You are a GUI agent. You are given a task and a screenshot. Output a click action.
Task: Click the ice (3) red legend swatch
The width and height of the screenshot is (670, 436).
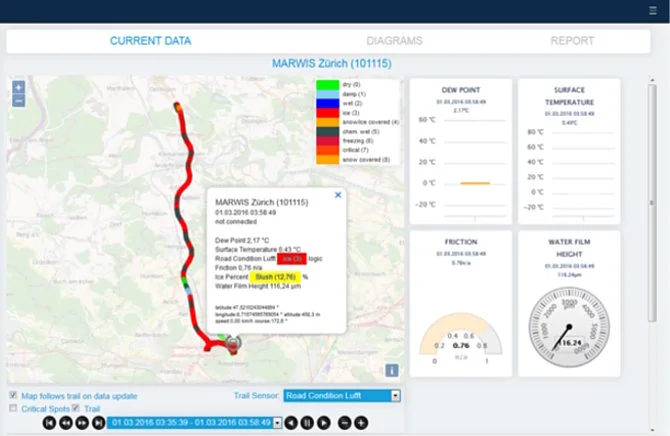pos(328,113)
